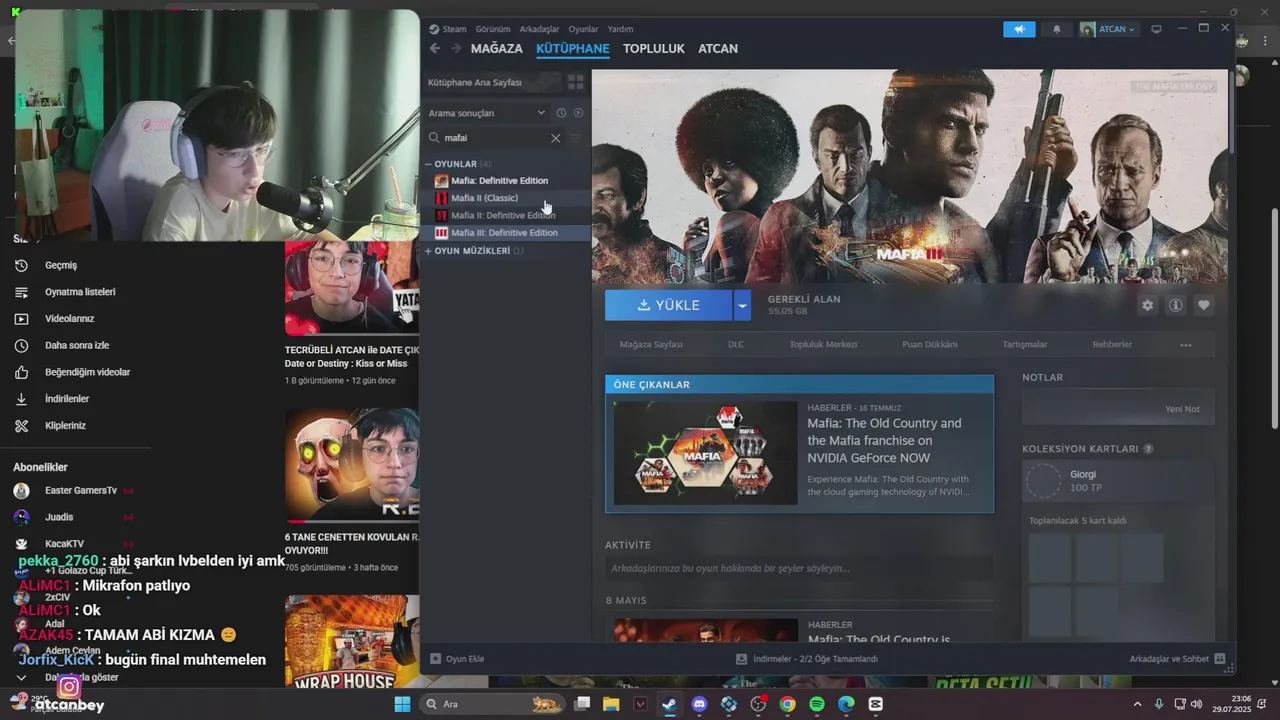
Task: Add game to favorites heart icon
Action: (1204, 305)
